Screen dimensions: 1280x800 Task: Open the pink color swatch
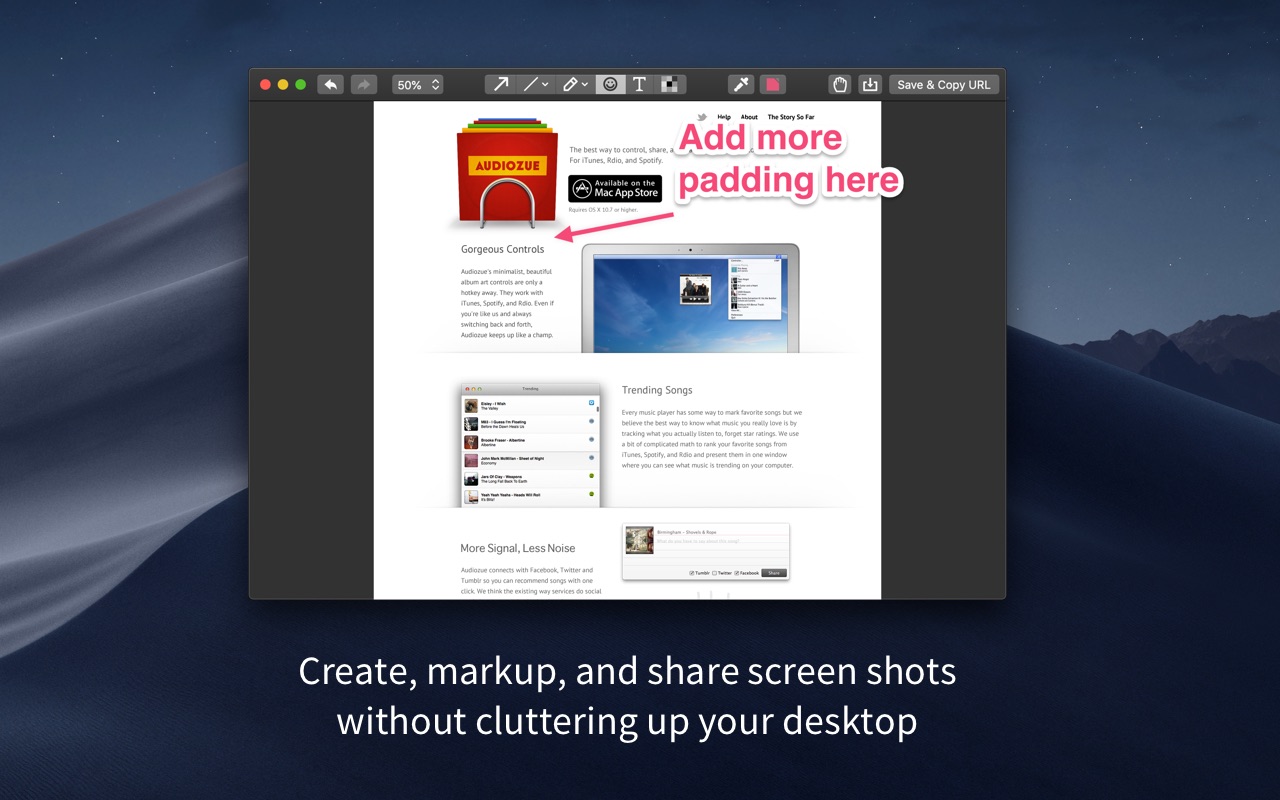pyautogui.click(x=772, y=85)
